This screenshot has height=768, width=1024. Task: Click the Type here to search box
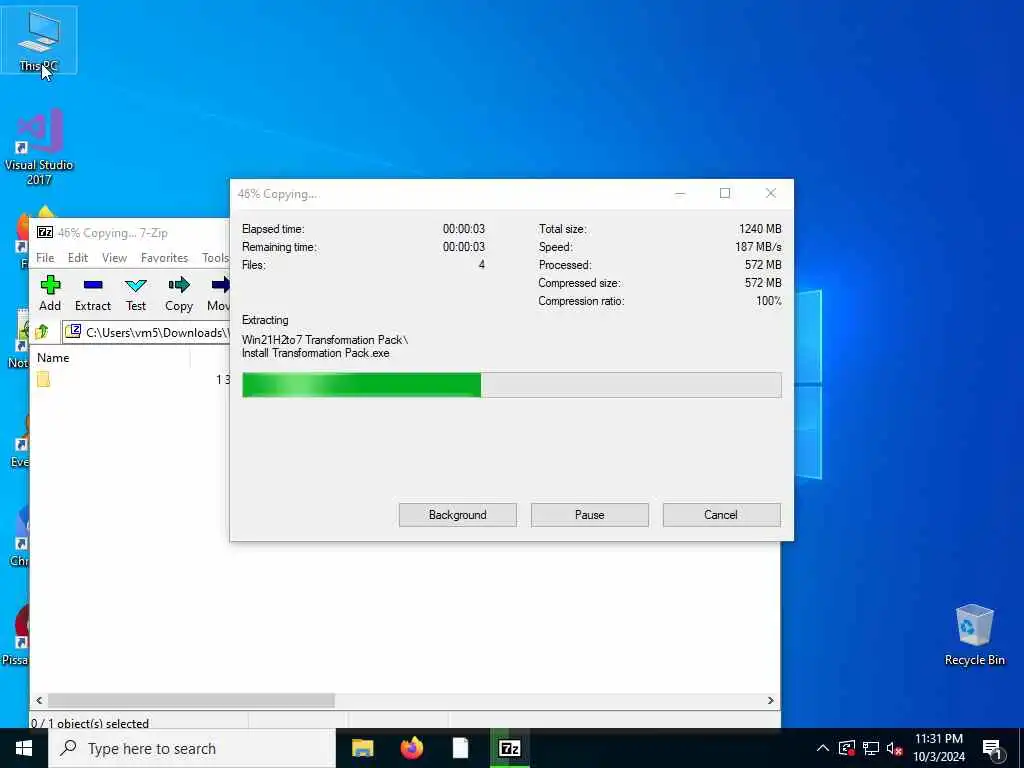coord(192,748)
